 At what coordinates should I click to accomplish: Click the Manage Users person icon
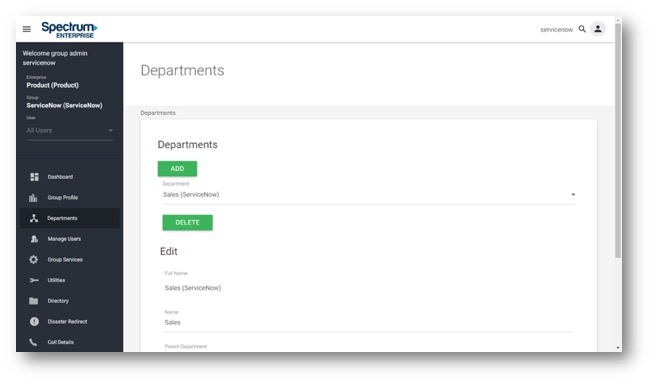coord(34,239)
